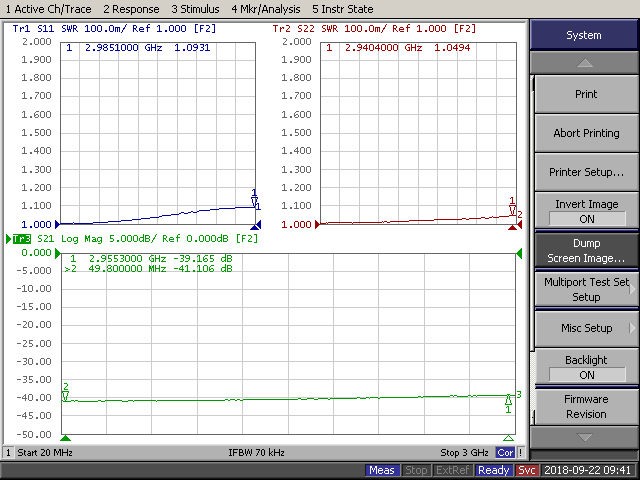640x480 pixels.
Task: Click the Tr3 green reference triangle at 0.000
Action: pyautogui.click(x=58, y=253)
